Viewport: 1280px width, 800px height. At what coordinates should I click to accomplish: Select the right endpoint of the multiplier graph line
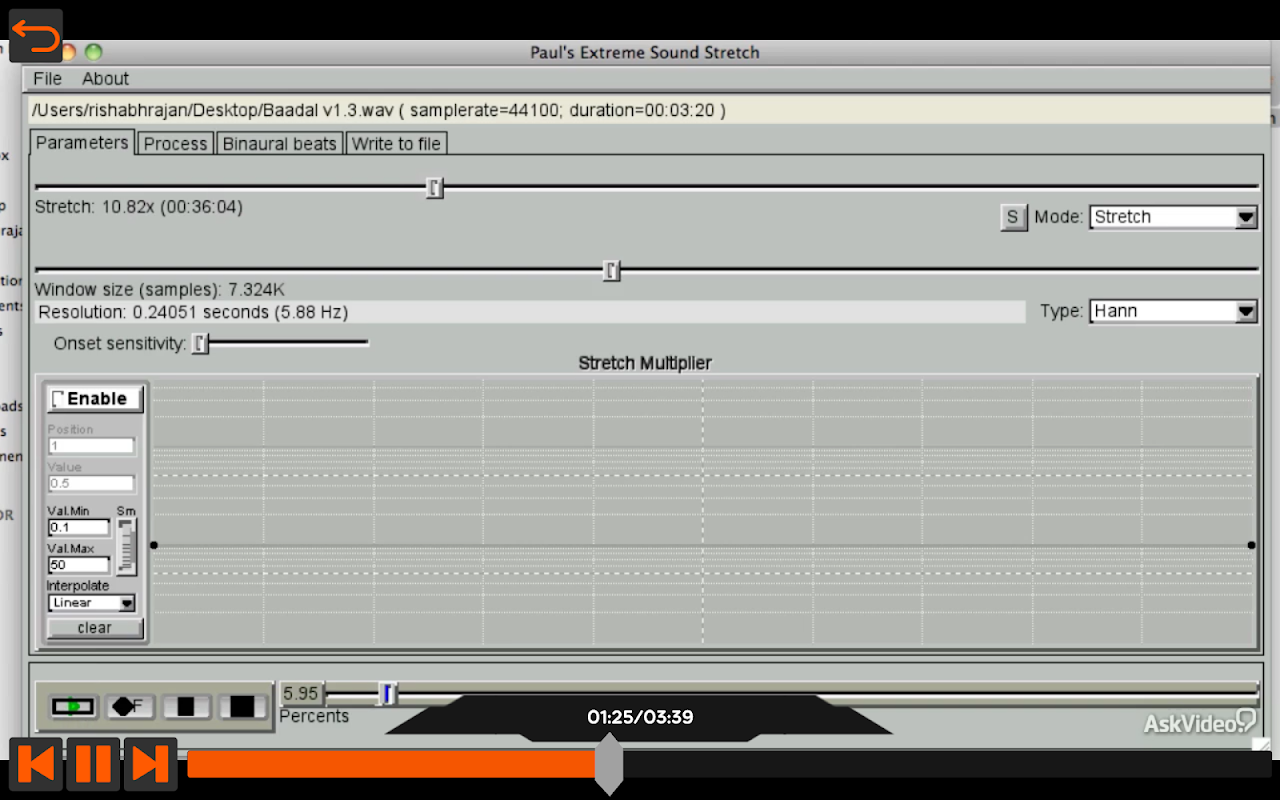[x=1251, y=545]
